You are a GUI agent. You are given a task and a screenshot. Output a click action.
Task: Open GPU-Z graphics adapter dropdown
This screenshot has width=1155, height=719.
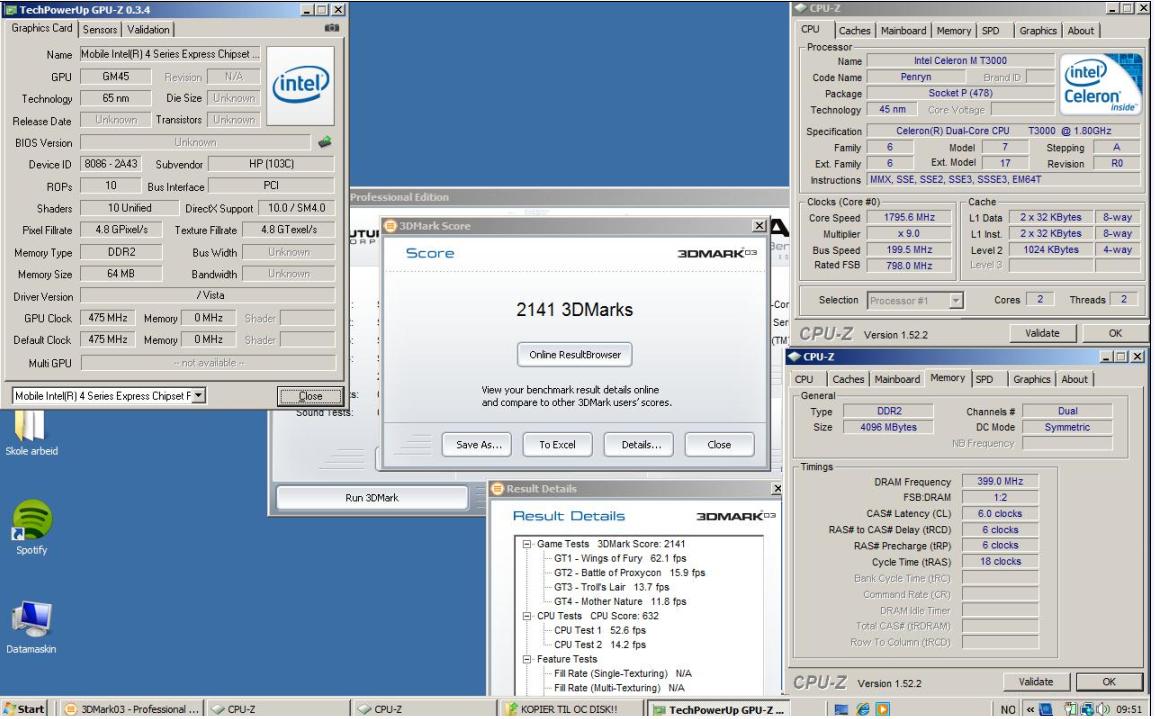tap(199, 396)
